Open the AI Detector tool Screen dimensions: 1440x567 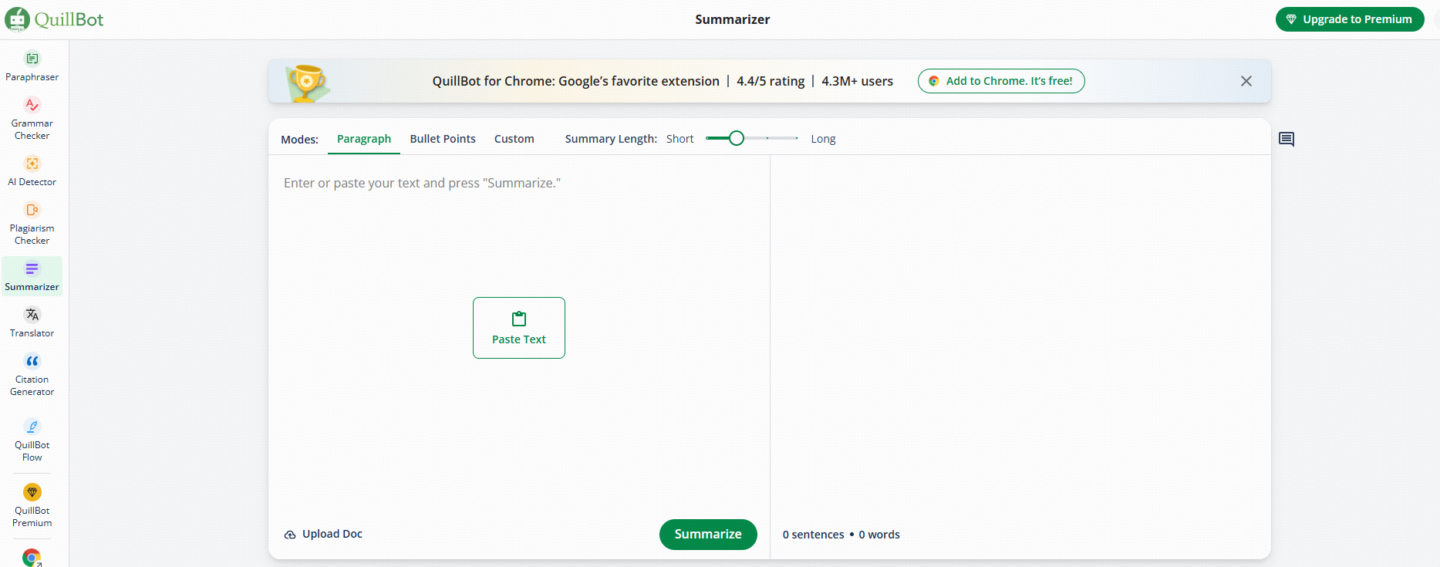click(32, 171)
